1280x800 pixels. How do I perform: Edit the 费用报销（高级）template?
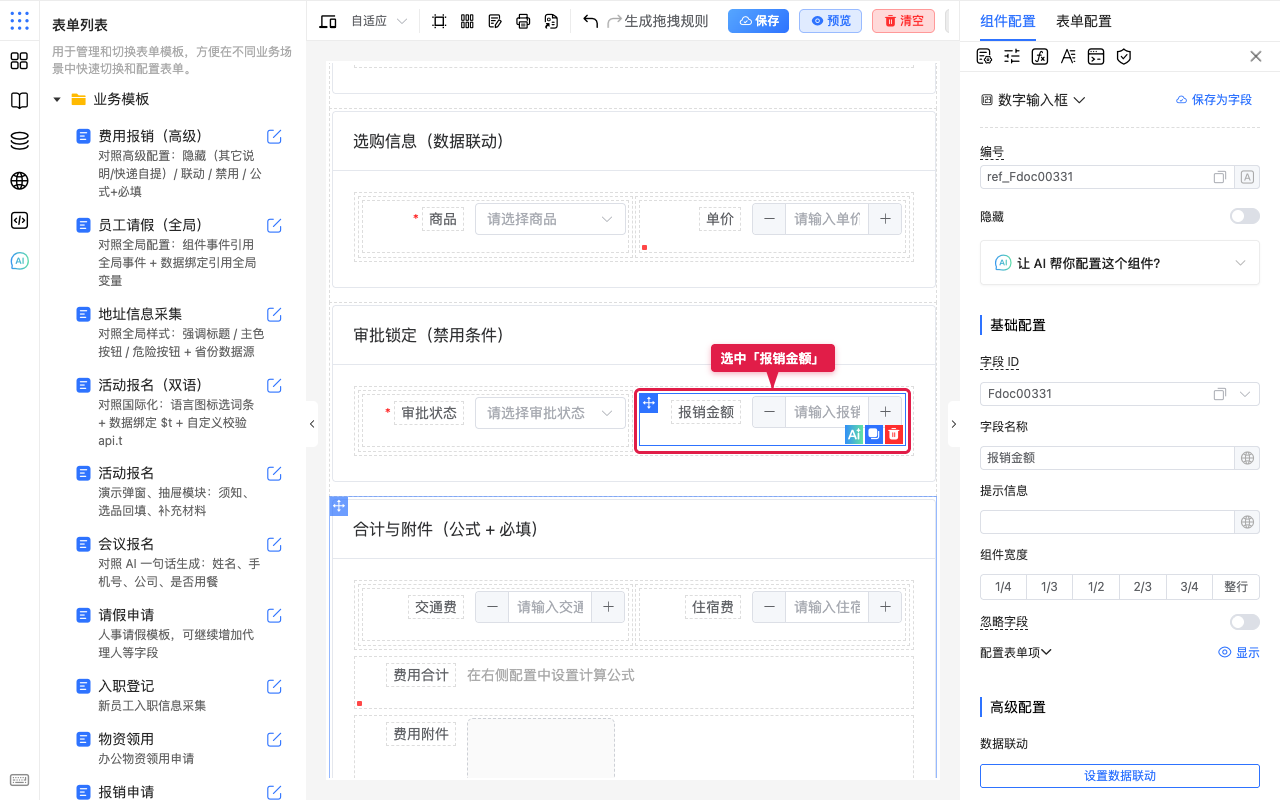[274, 137]
